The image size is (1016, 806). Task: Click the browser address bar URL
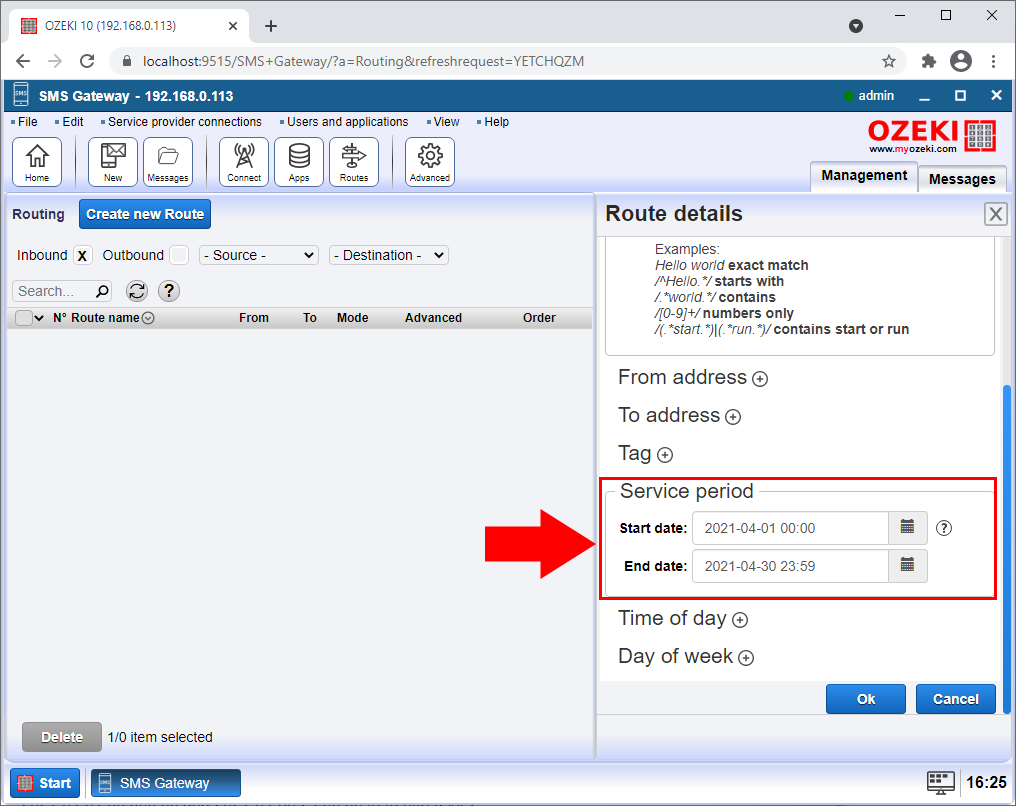tap(363, 62)
